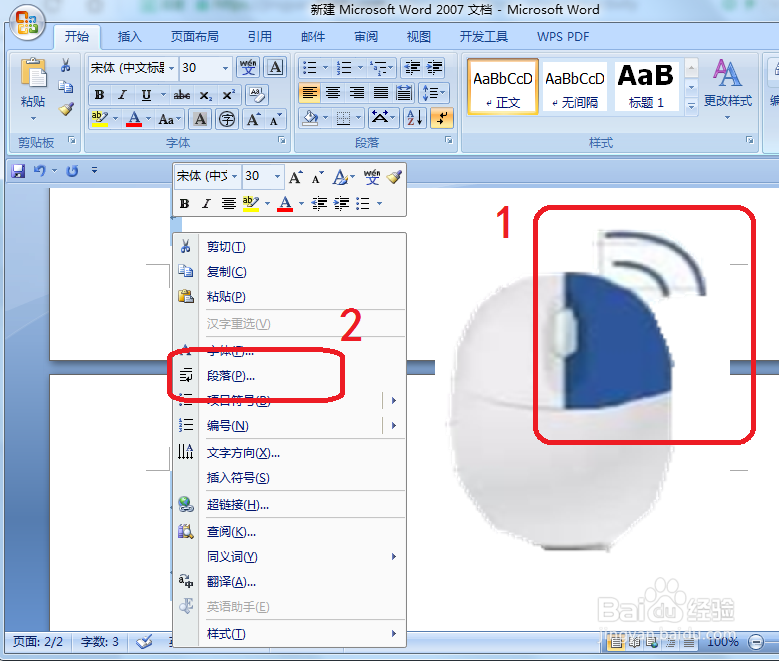Click the Redo icon in quick access toolbar
Viewport: 779px width, 661px height.
coord(73,171)
